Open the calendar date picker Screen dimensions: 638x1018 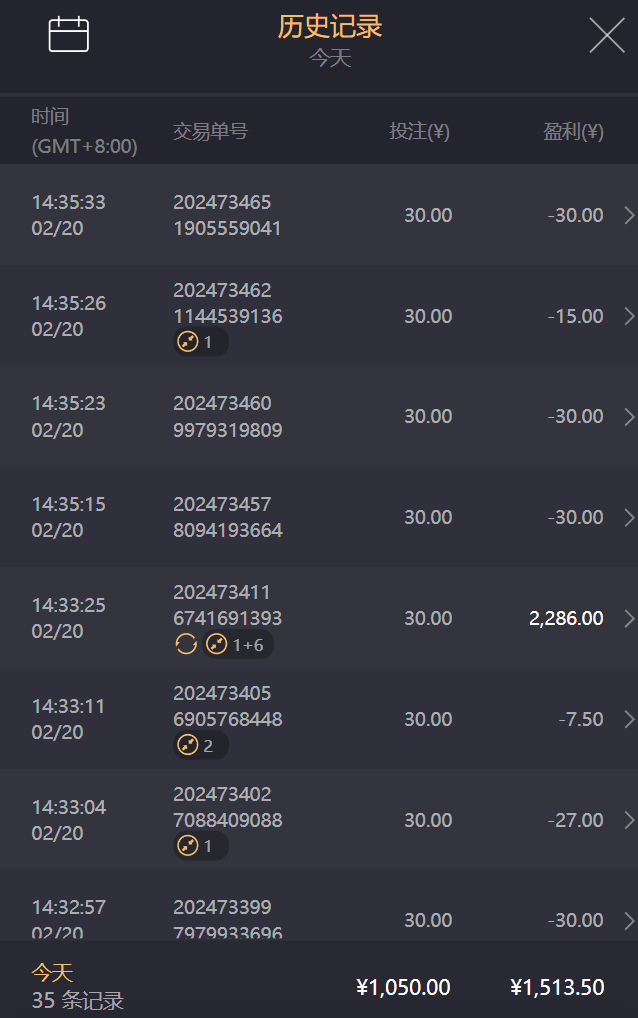coord(69,34)
